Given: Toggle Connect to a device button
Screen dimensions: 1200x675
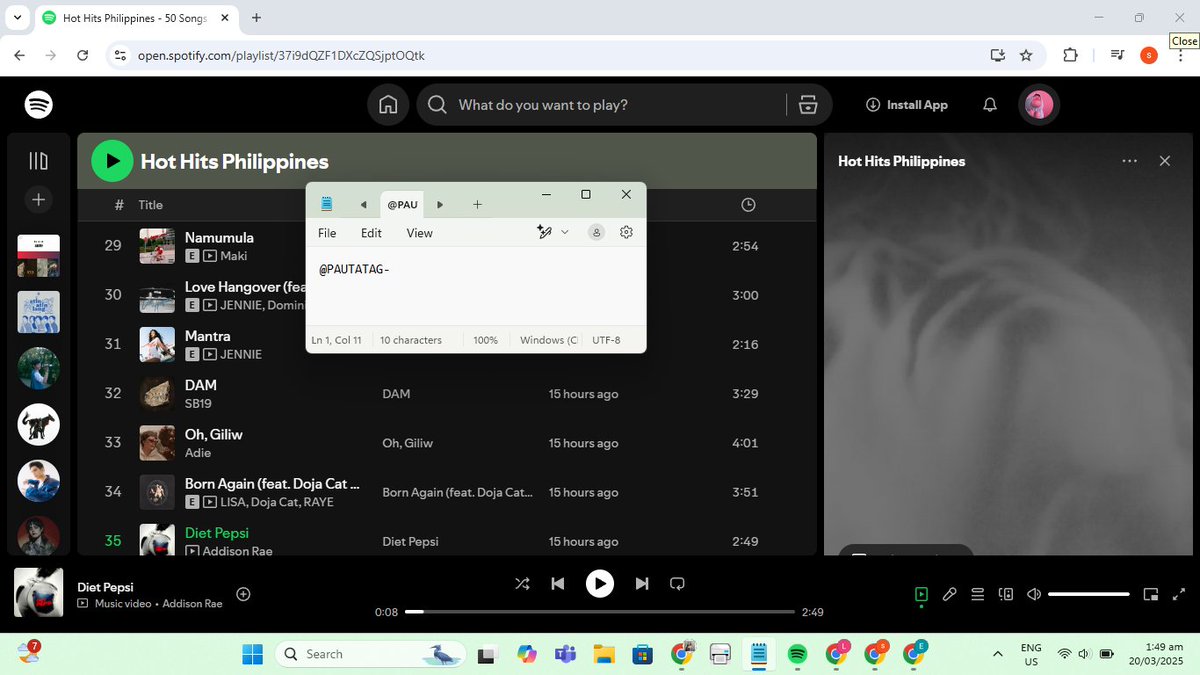Looking at the screenshot, I should [x=1006, y=594].
